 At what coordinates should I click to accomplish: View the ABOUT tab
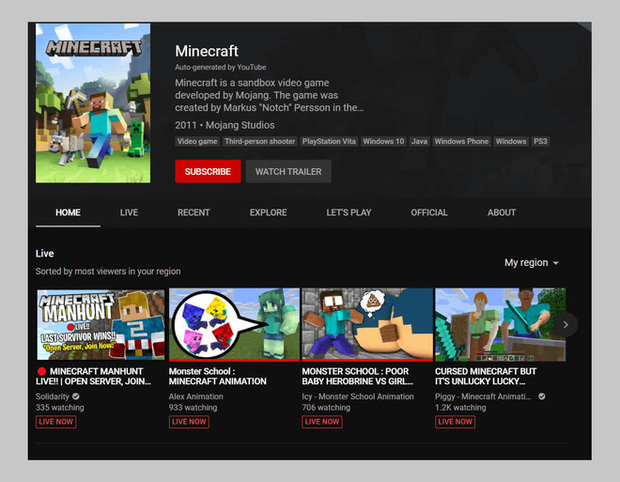[x=501, y=213]
